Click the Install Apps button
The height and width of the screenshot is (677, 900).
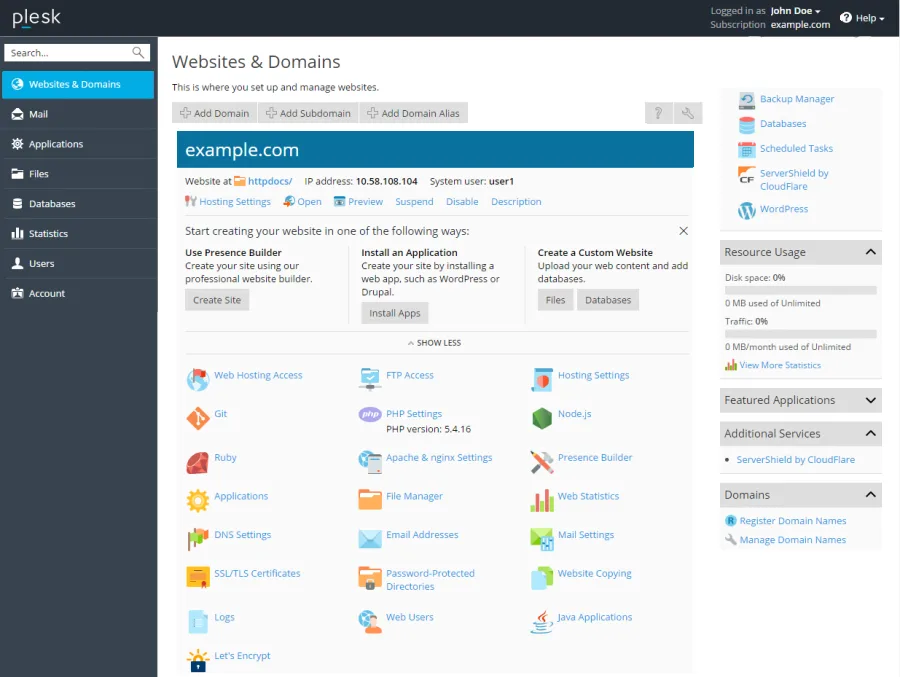[x=395, y=313]
